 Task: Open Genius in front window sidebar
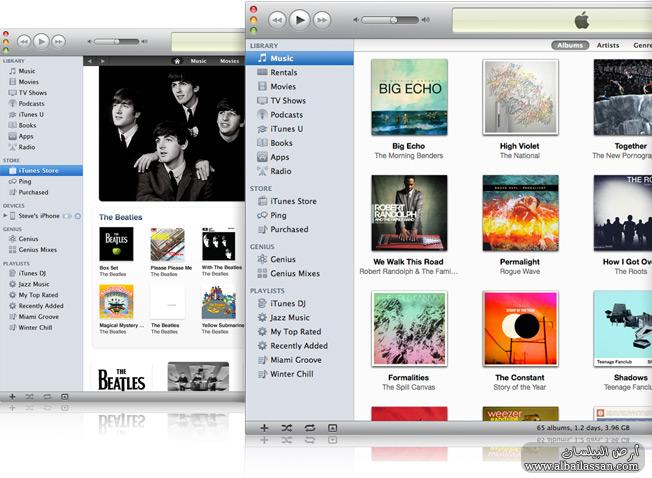(x=299, y=259)
